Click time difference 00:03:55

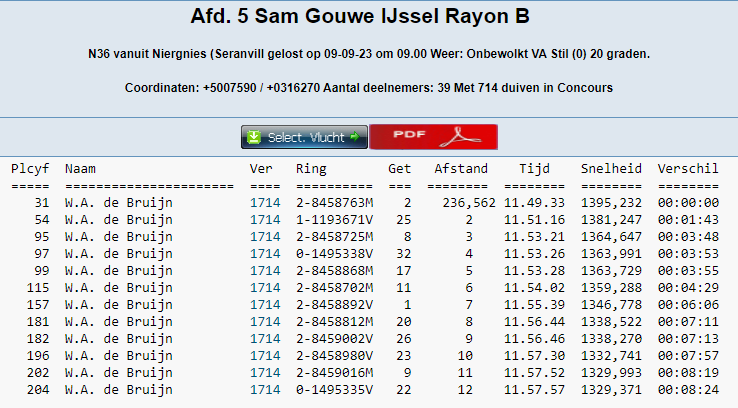[688, 271]
